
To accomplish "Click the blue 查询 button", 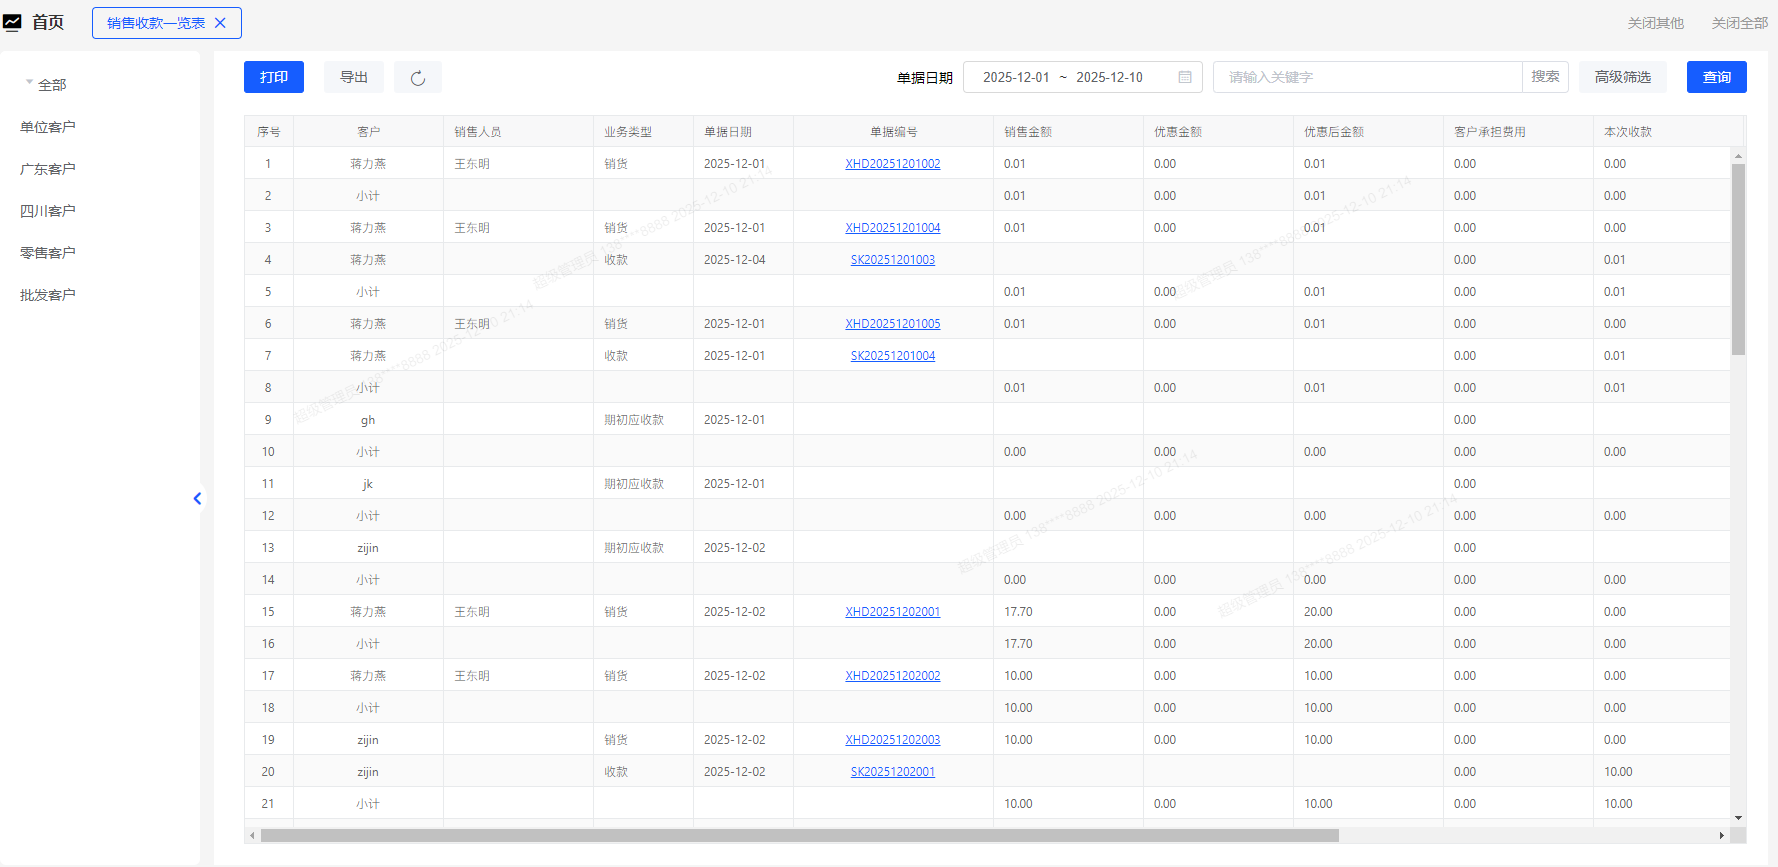I will tap(1716, 77).
